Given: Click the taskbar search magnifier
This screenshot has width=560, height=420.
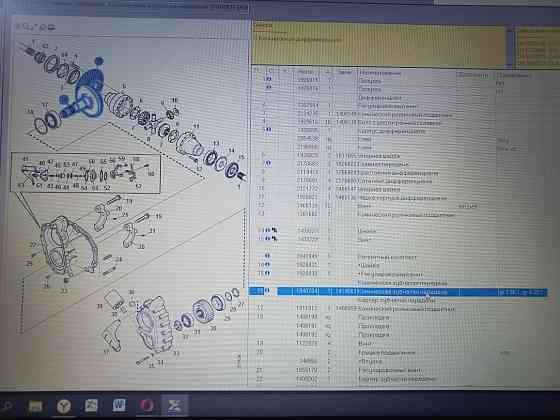Looking at the screenshot, I should (7, 406).
